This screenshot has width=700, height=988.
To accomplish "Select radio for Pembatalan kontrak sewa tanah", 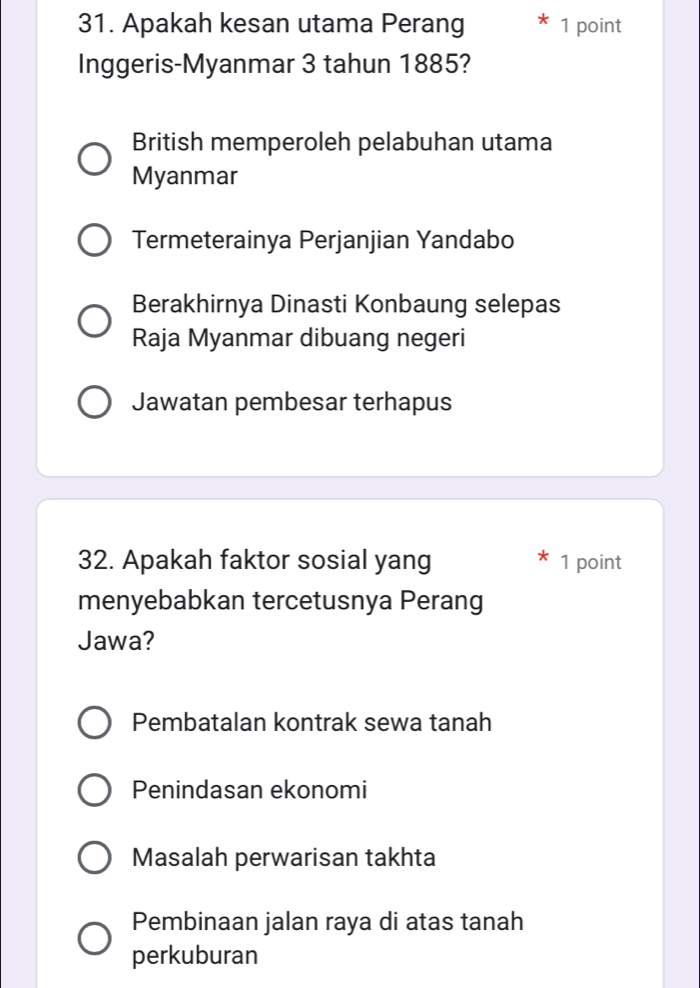I will click(x=95, y=723).
